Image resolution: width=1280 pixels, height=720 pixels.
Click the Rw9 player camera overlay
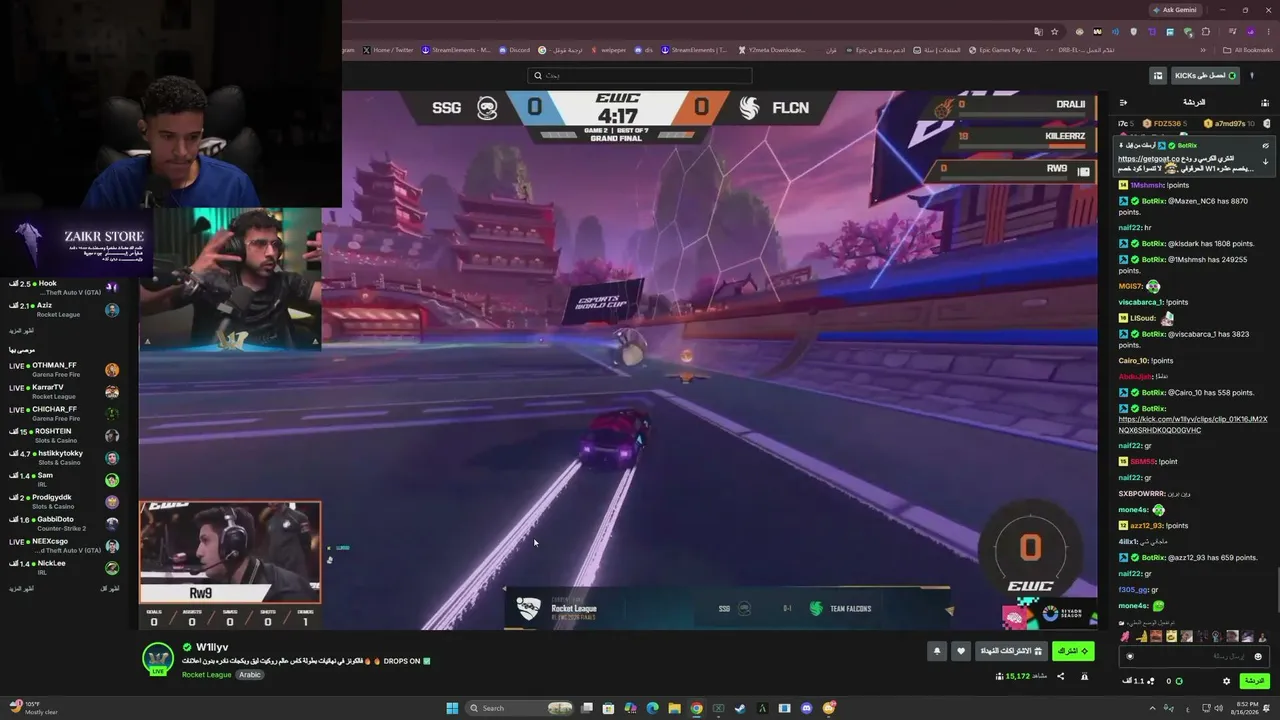(x=230, y=553)
